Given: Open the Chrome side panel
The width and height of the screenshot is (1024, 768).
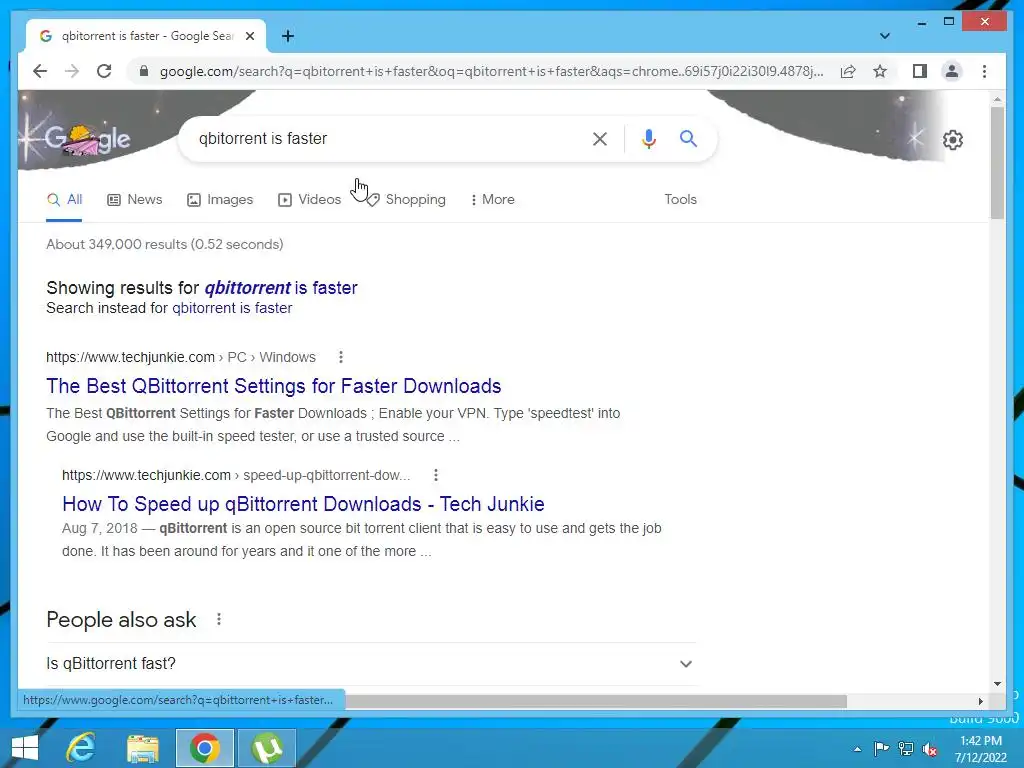Looking at the screenshot, I should pyautogui.click(x=920, y=71).
